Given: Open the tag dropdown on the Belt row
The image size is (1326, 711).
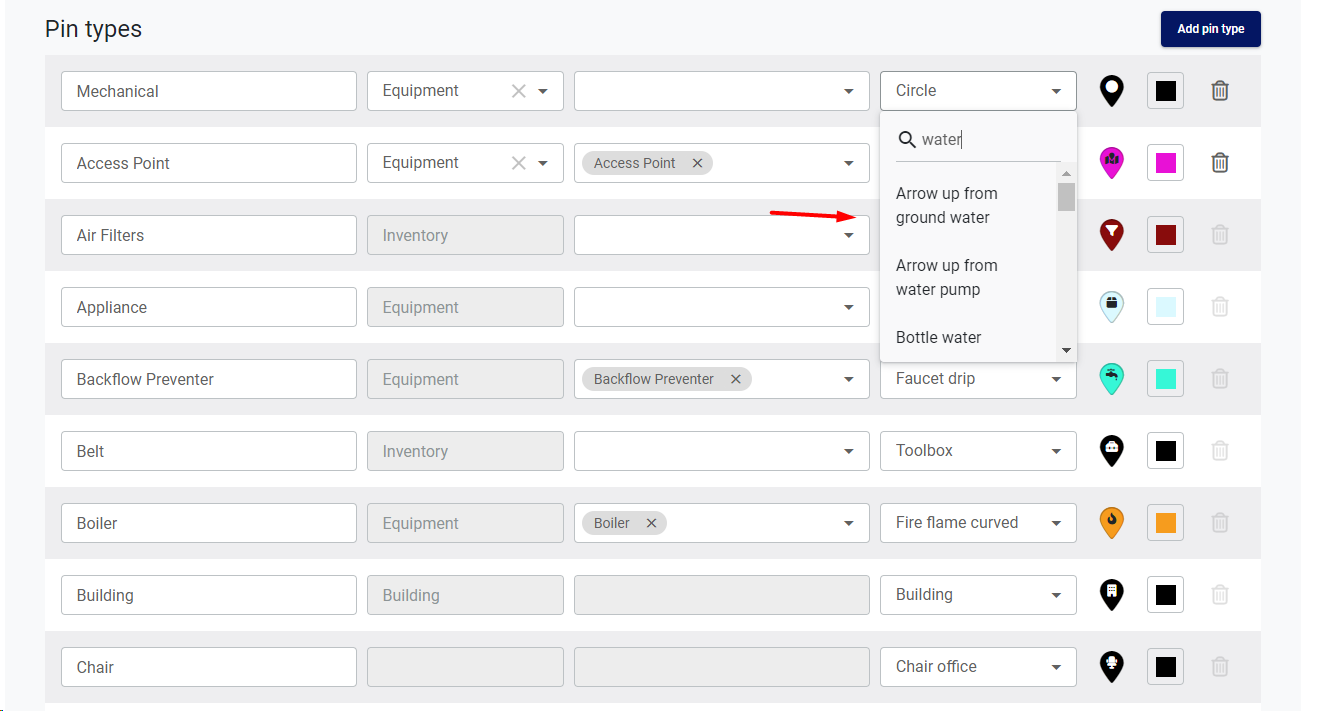Looking at the screenshot, I should pyautogui.click(x=848, y=450).
